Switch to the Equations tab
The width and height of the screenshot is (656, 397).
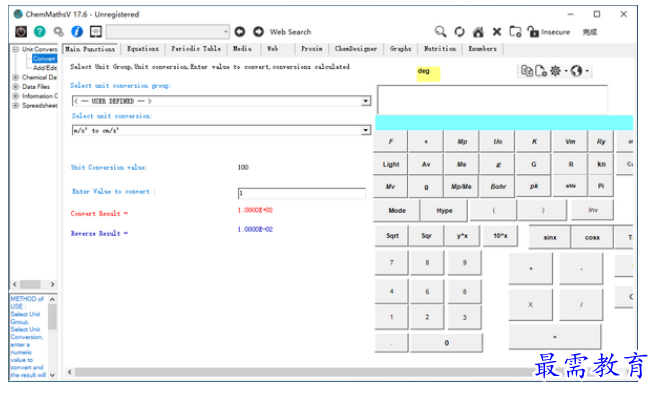click(143, 49)
